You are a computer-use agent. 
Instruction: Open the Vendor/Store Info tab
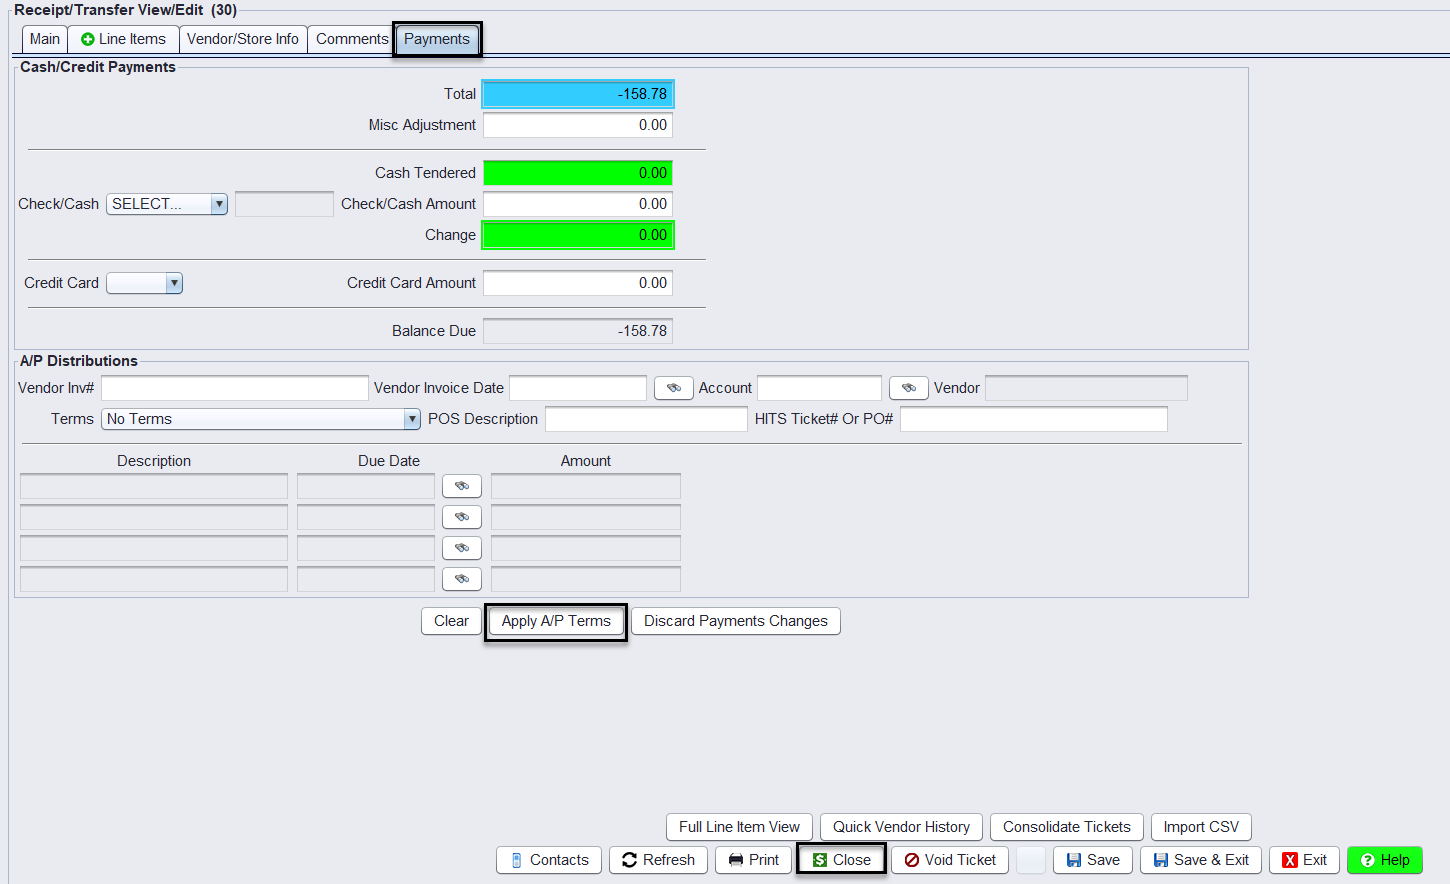point(243,39)
